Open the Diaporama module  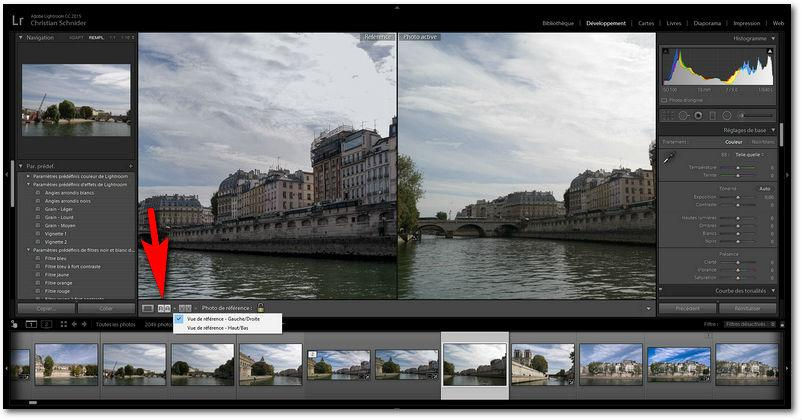707,24
